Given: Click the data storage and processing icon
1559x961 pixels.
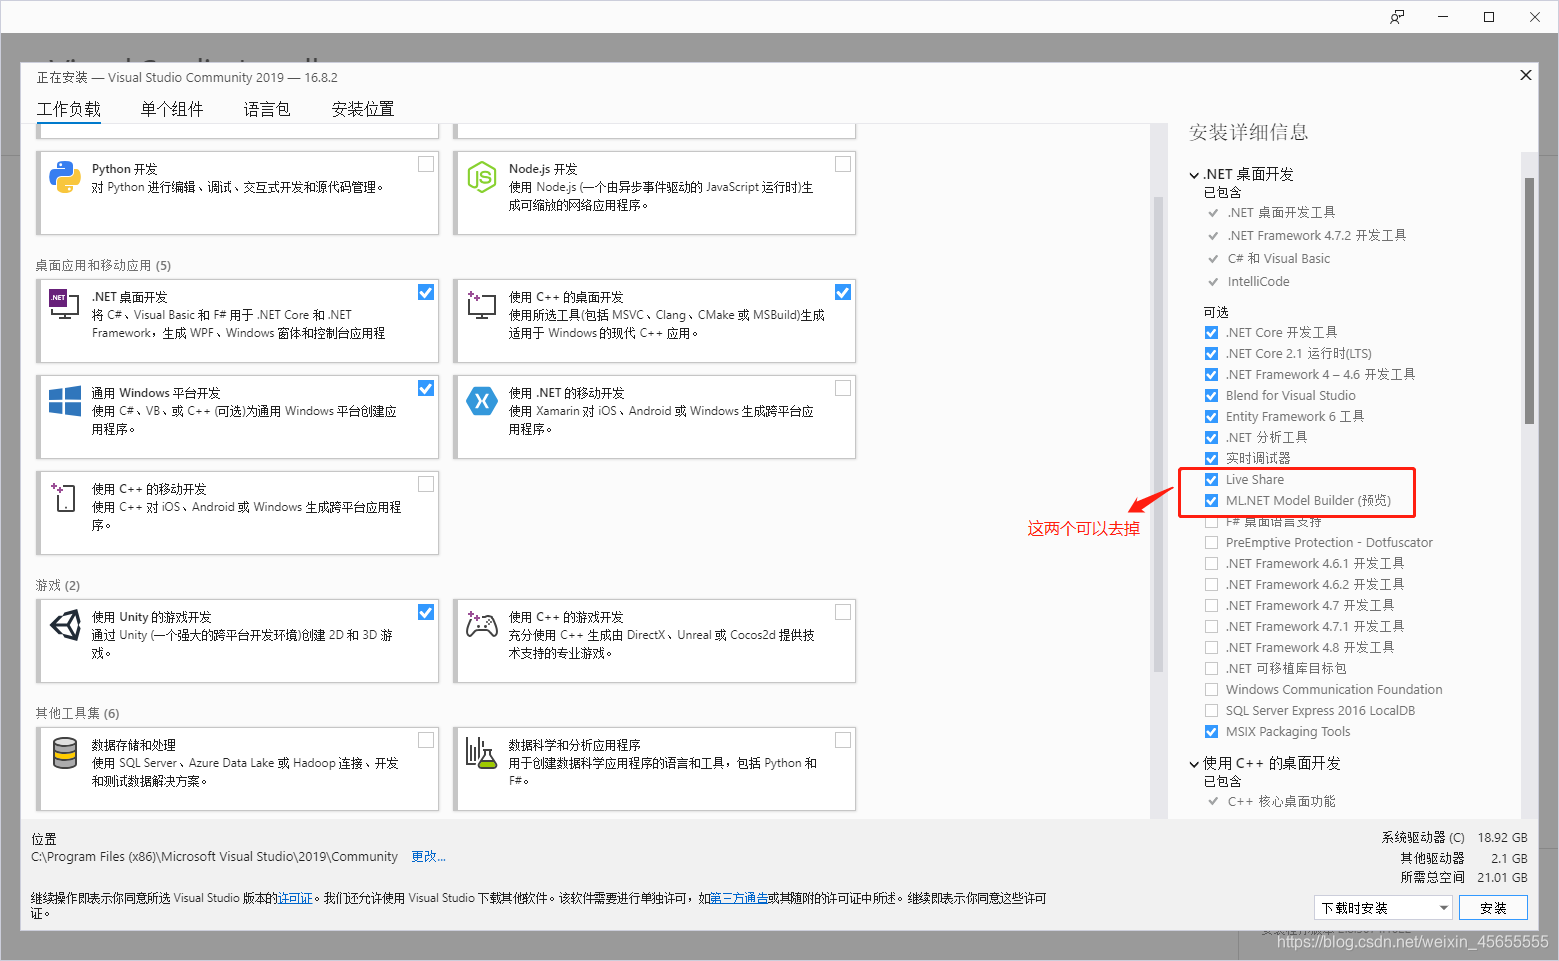Looking at the screenshot, I should pyautogui.click(x=65, y=753).
